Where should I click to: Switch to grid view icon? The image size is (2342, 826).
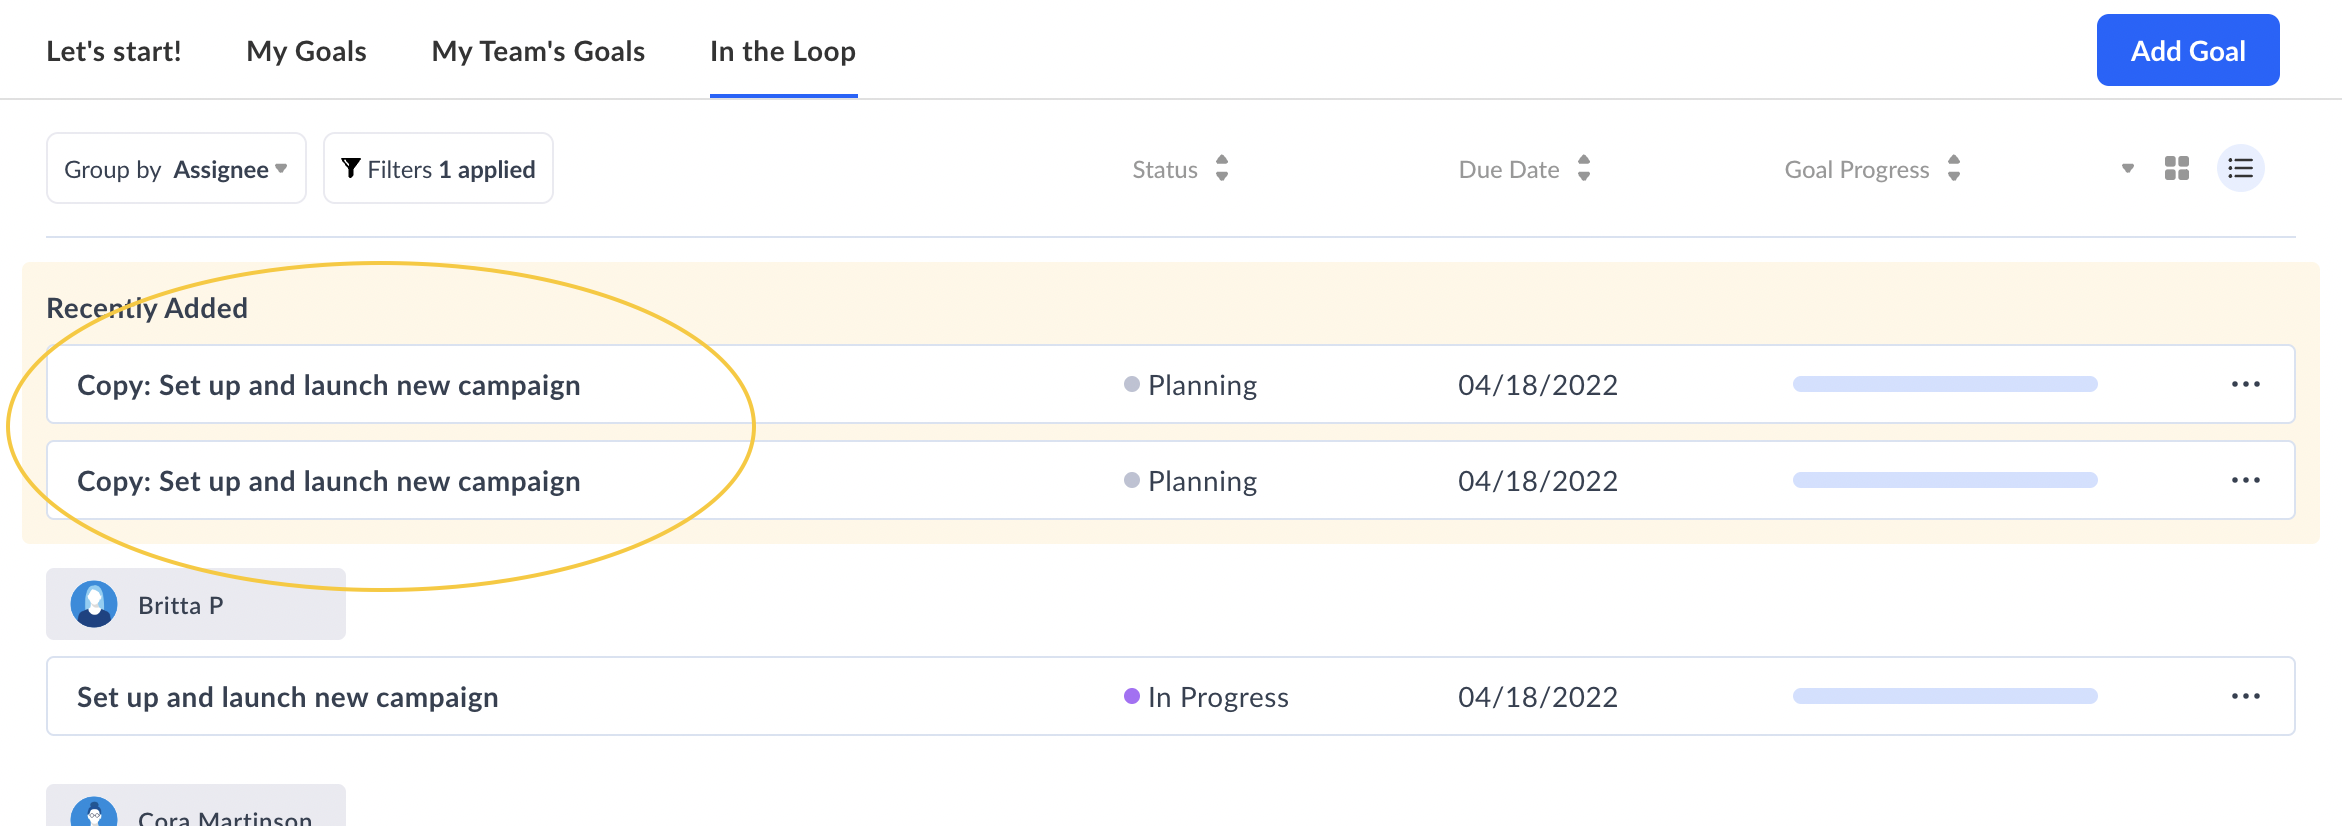tap(2176, 168)
